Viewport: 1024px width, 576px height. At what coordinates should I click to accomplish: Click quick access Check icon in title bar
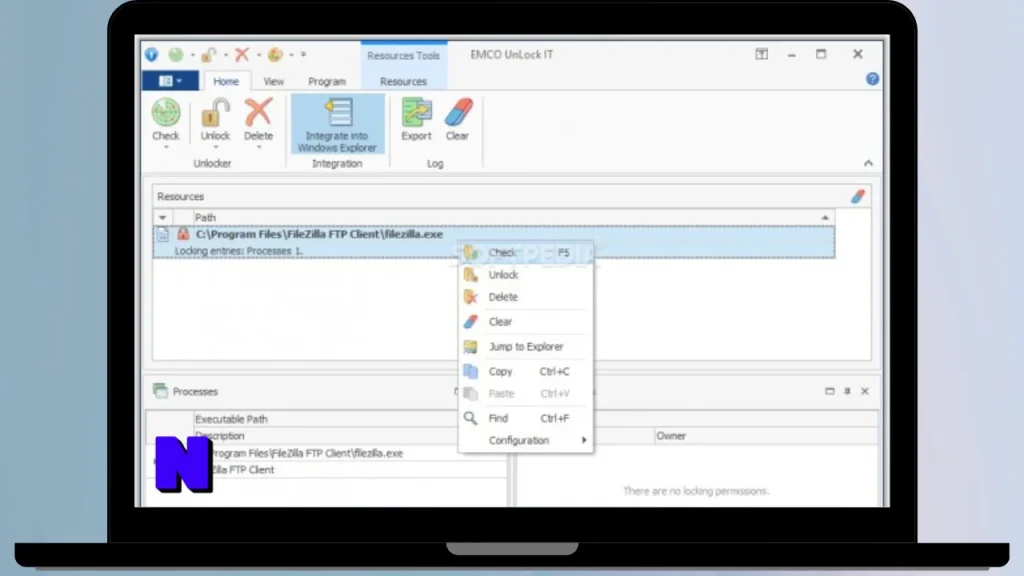(175, 55)
